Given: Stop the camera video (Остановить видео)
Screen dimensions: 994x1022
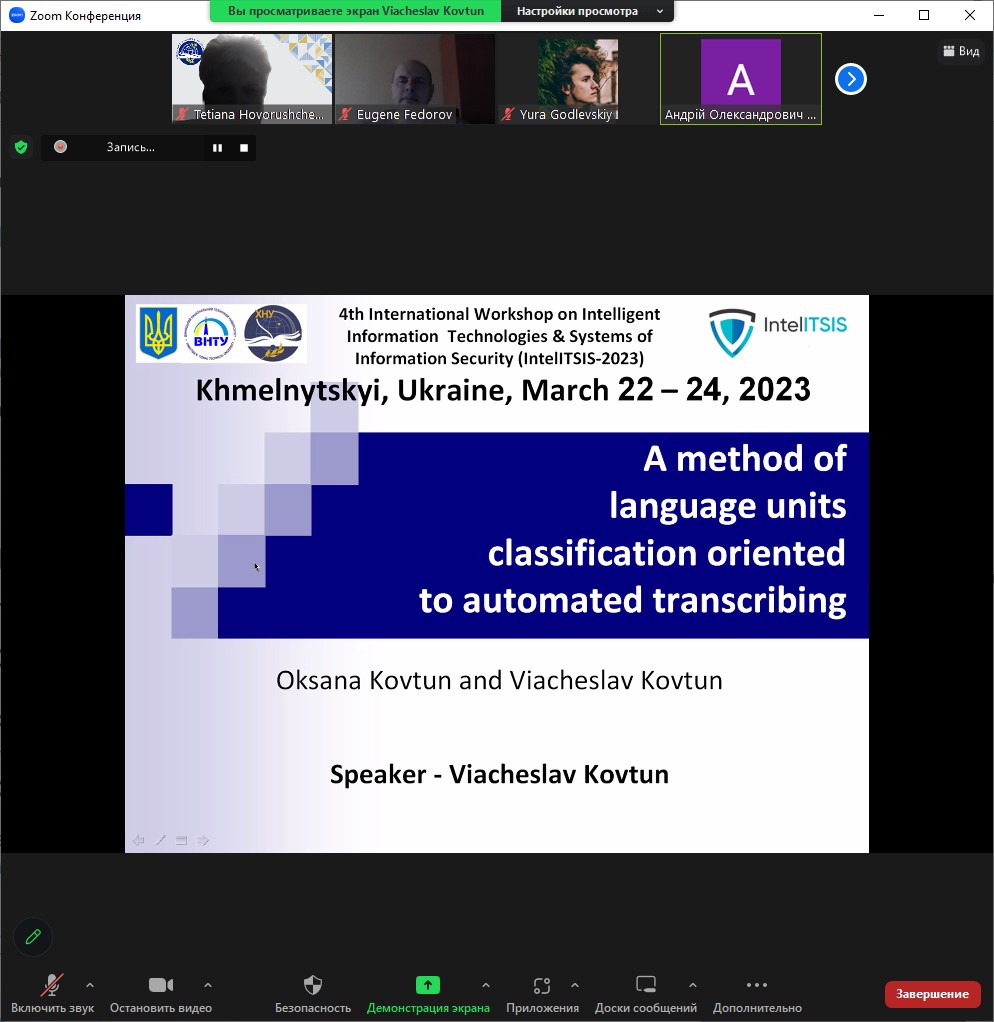Looking at the screenshot, I should [161, 986].
